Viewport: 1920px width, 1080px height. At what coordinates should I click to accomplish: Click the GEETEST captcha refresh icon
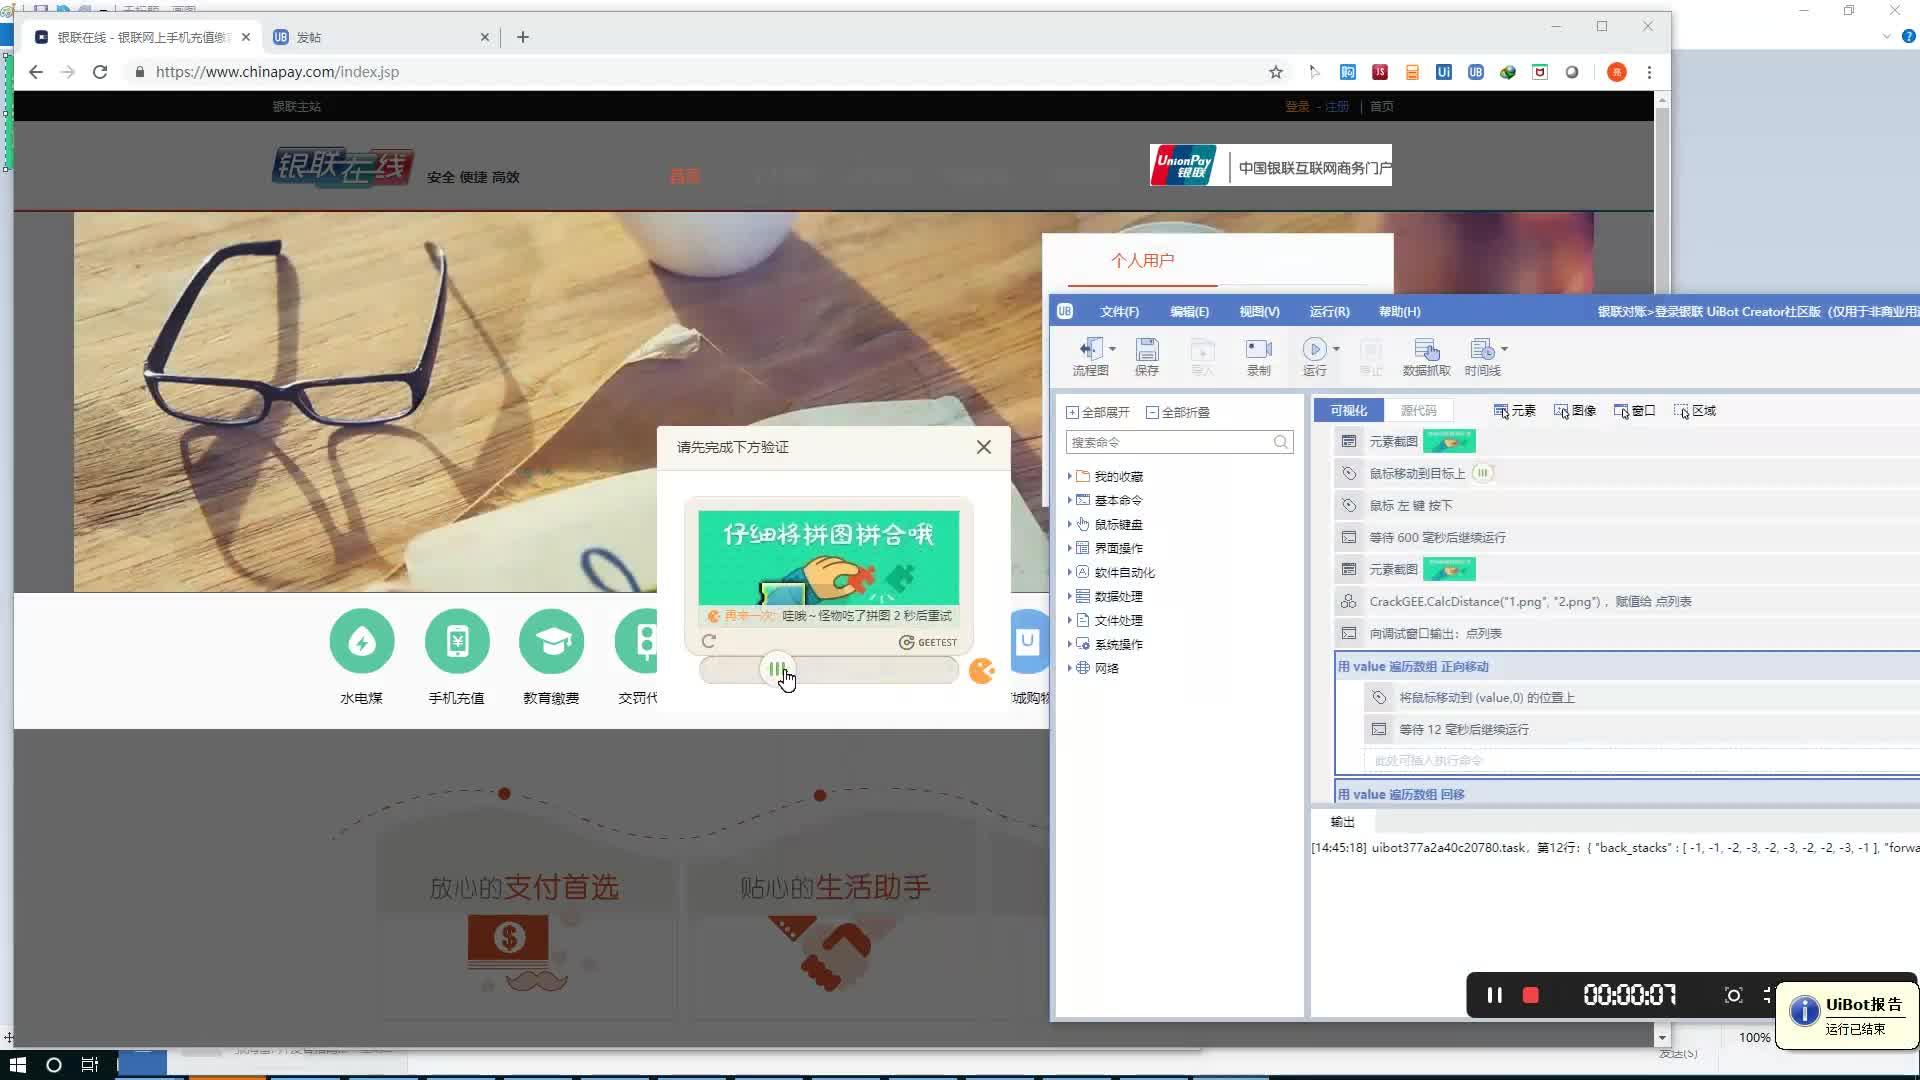pos(709,642)
